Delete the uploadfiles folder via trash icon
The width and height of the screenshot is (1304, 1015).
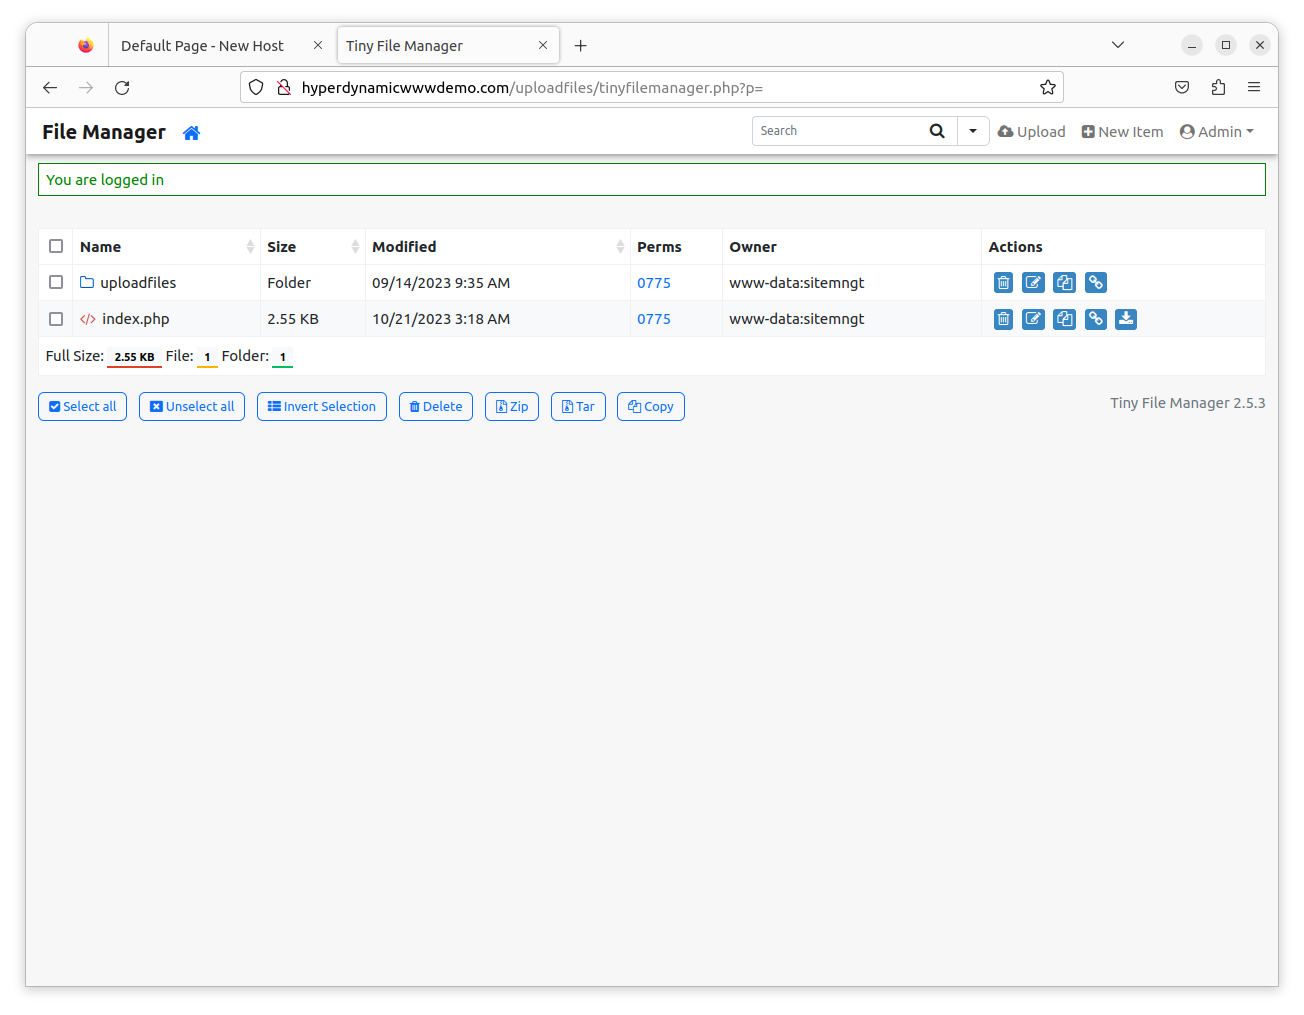click(x=1003, y=283)
